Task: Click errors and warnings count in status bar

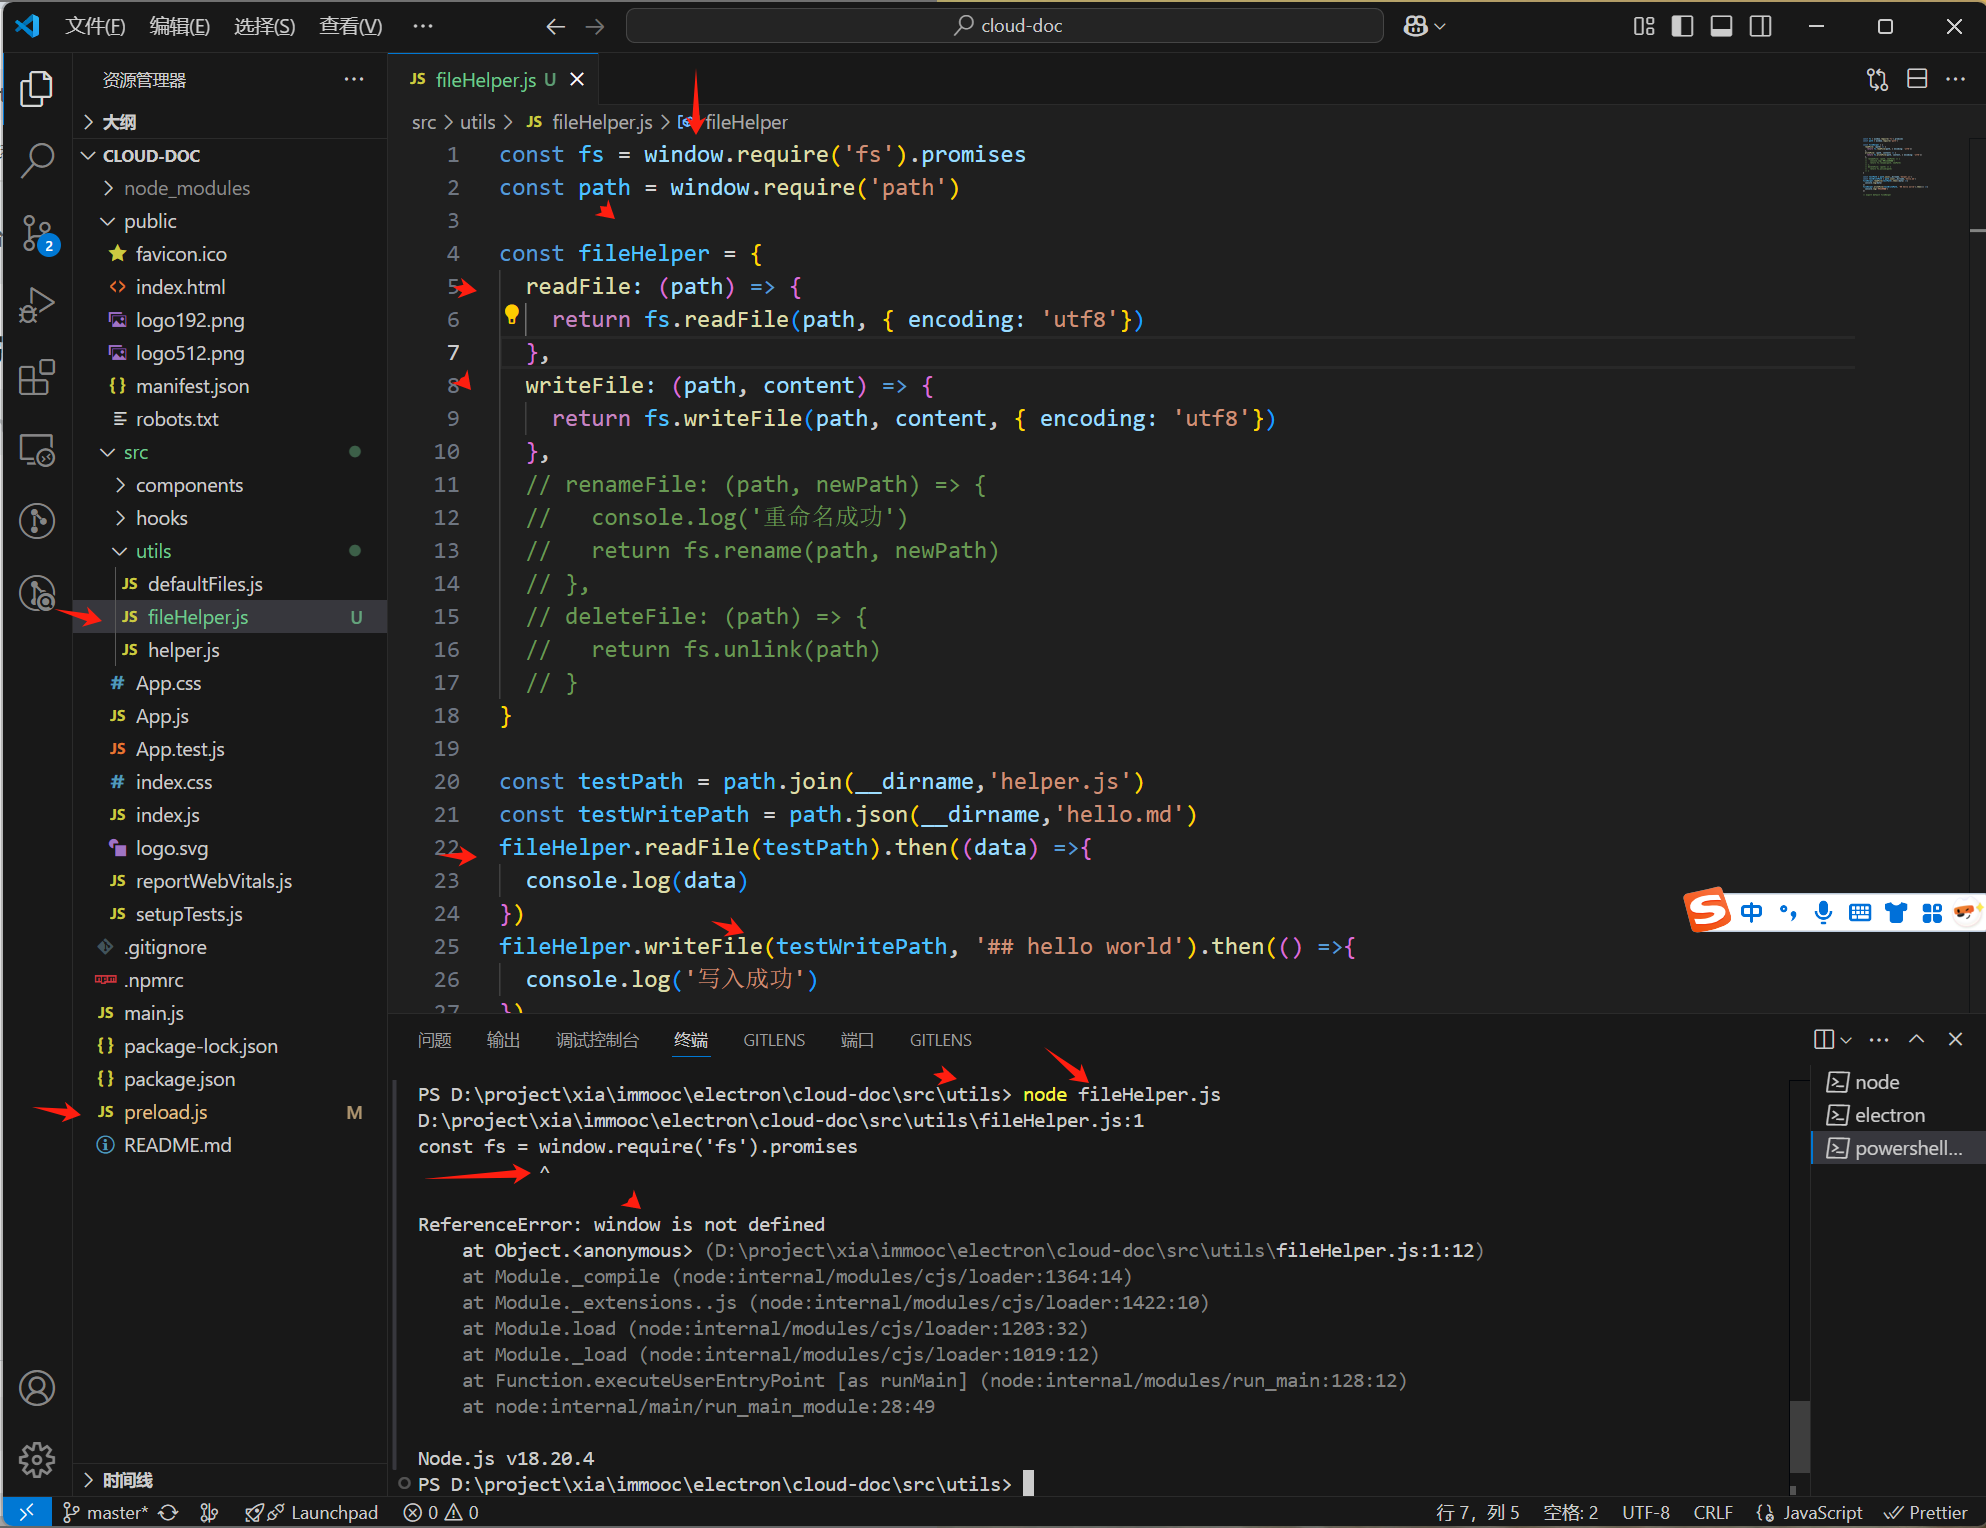Action: 441,1512
